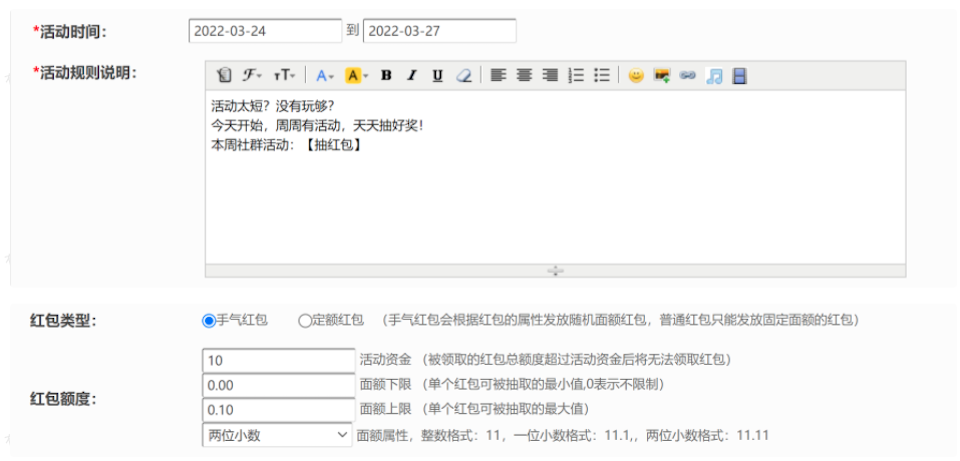Click the insert image icon

(661, 76)
